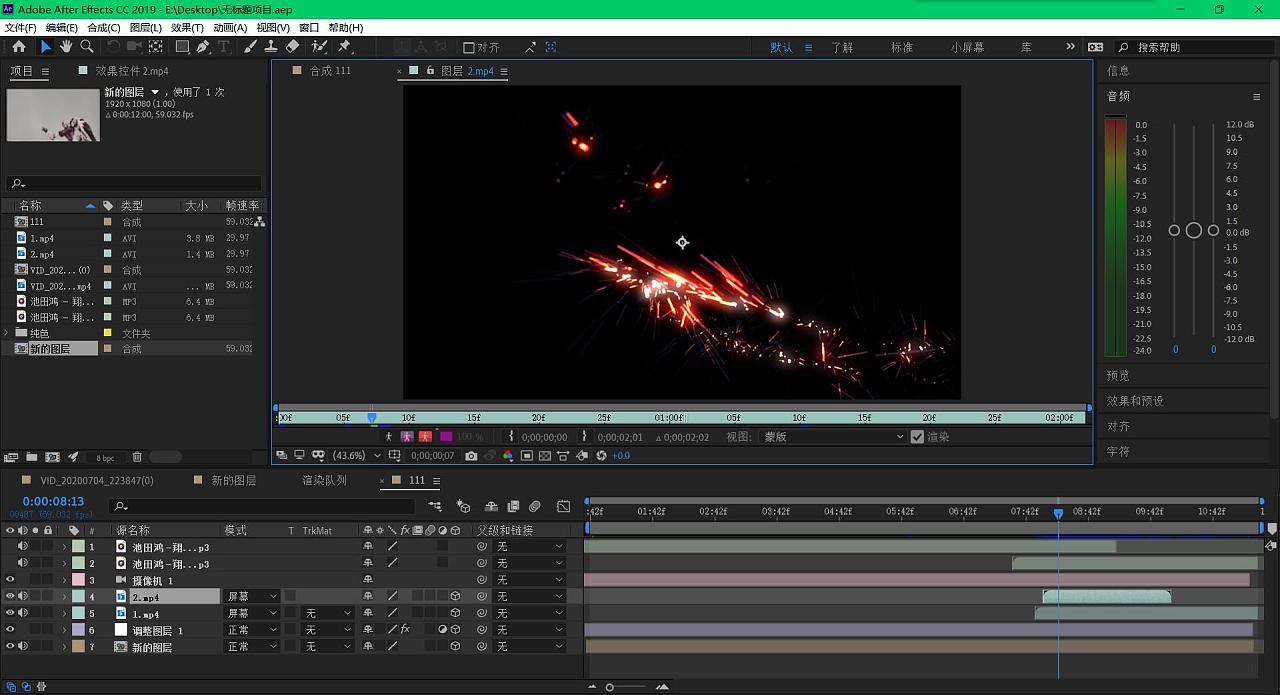Switch to the 渲染队列 tab
Screen dimensions: 1280x695
tap(325, 480)
